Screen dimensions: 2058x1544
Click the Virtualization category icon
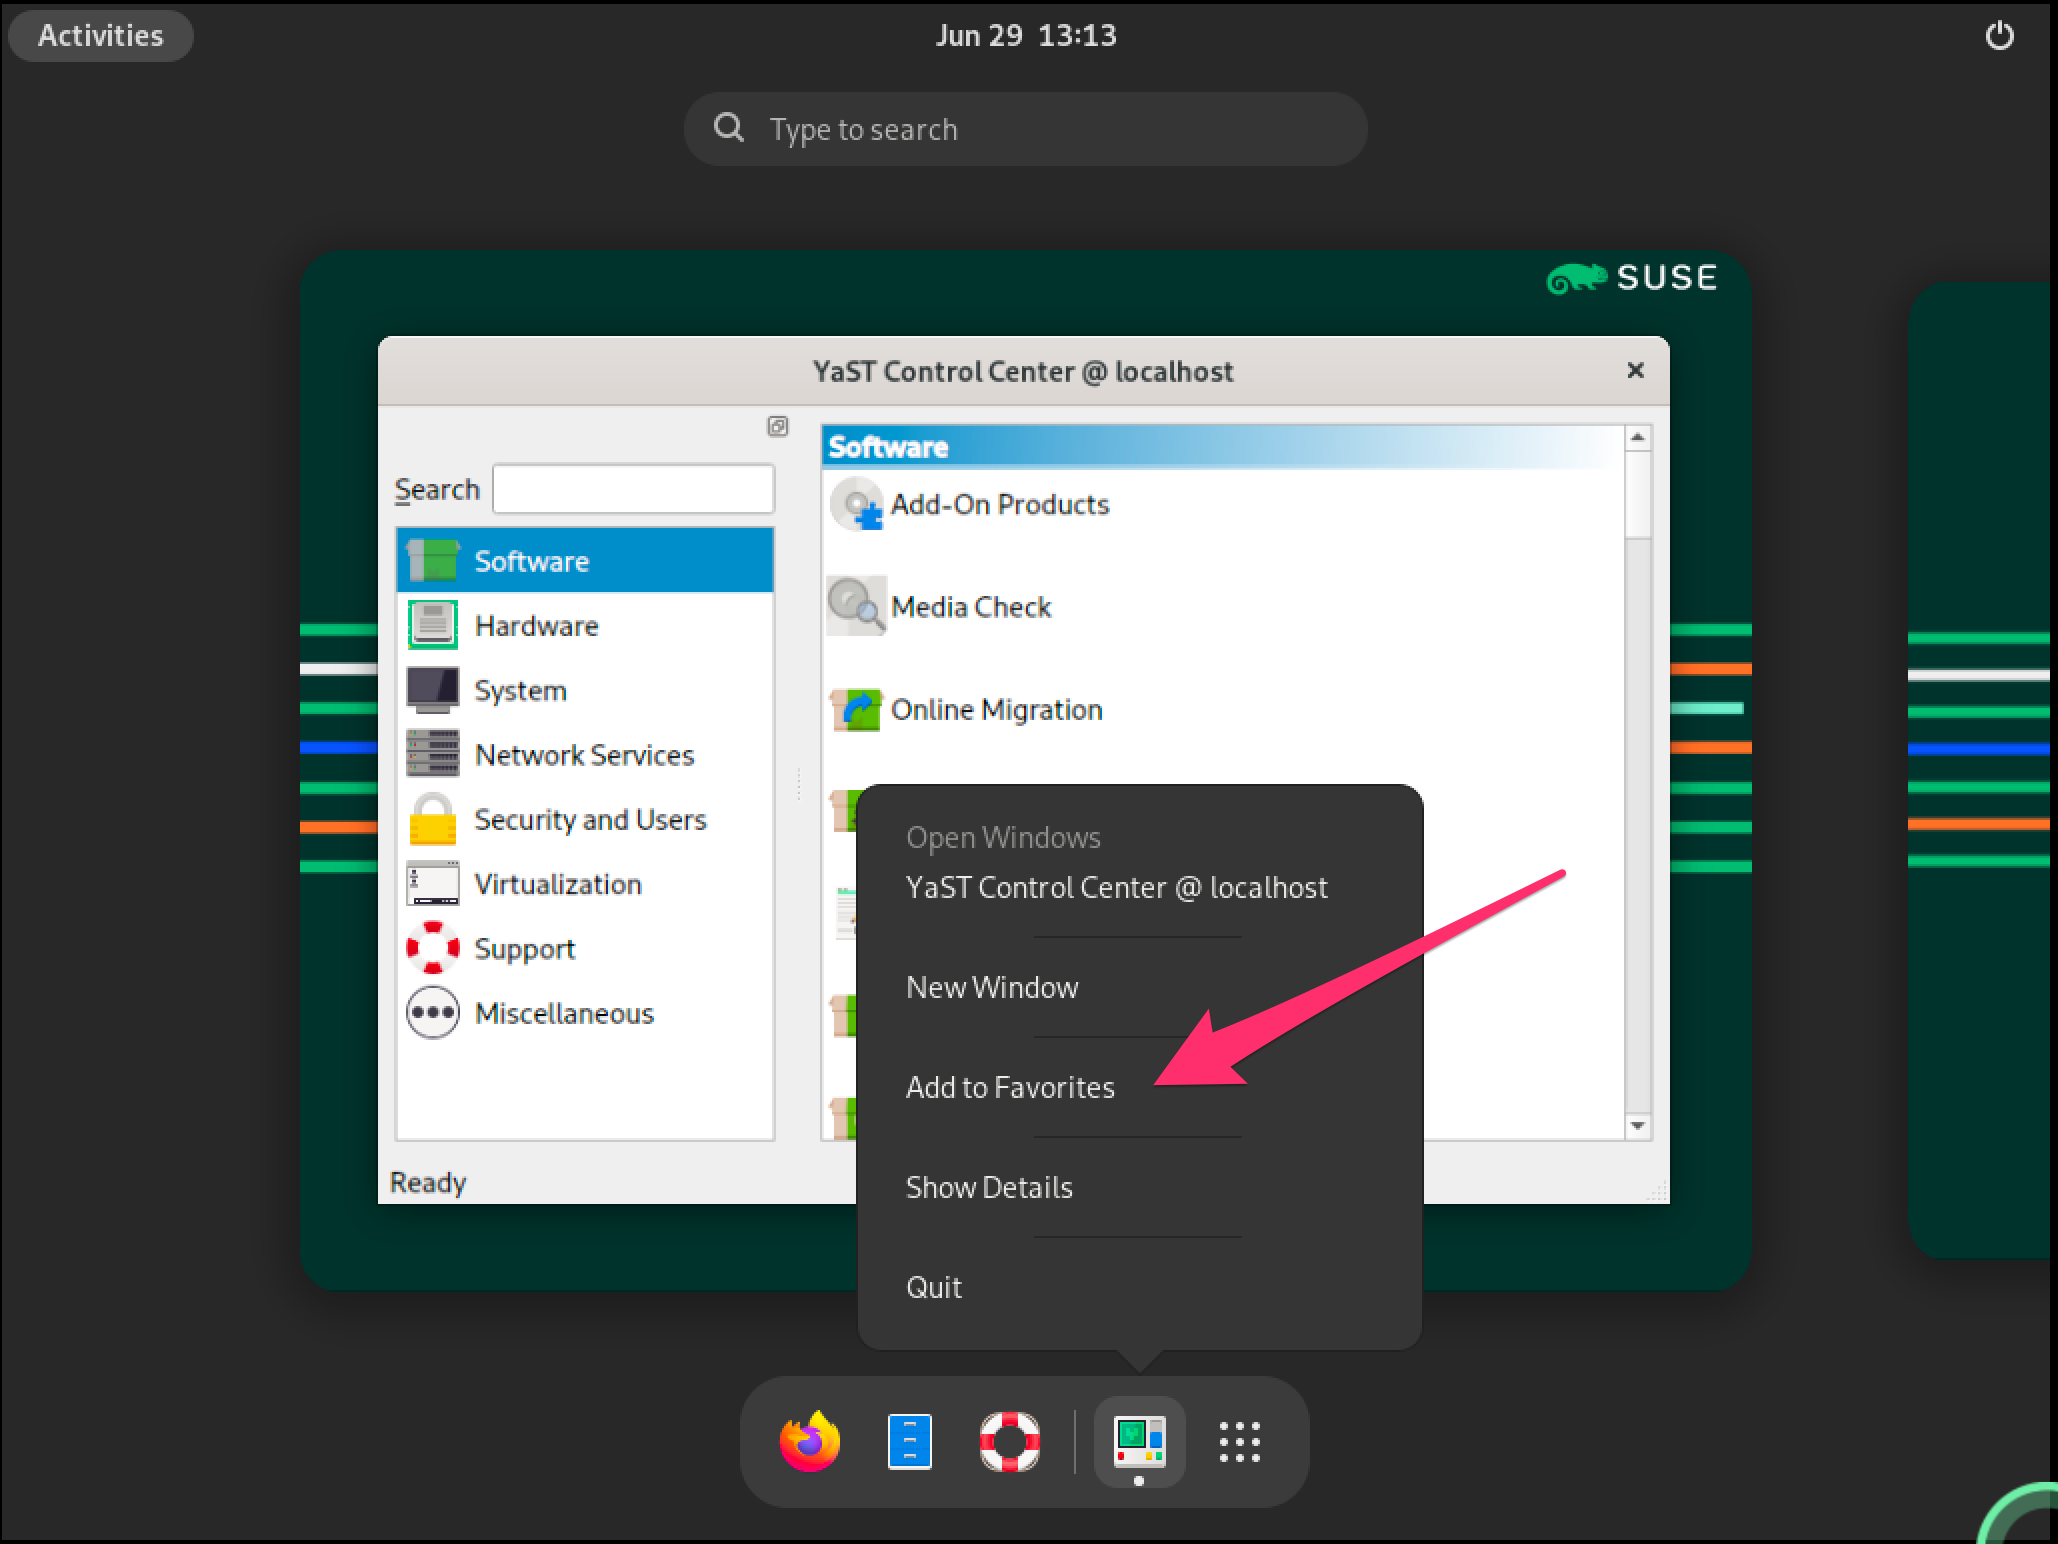433,884
